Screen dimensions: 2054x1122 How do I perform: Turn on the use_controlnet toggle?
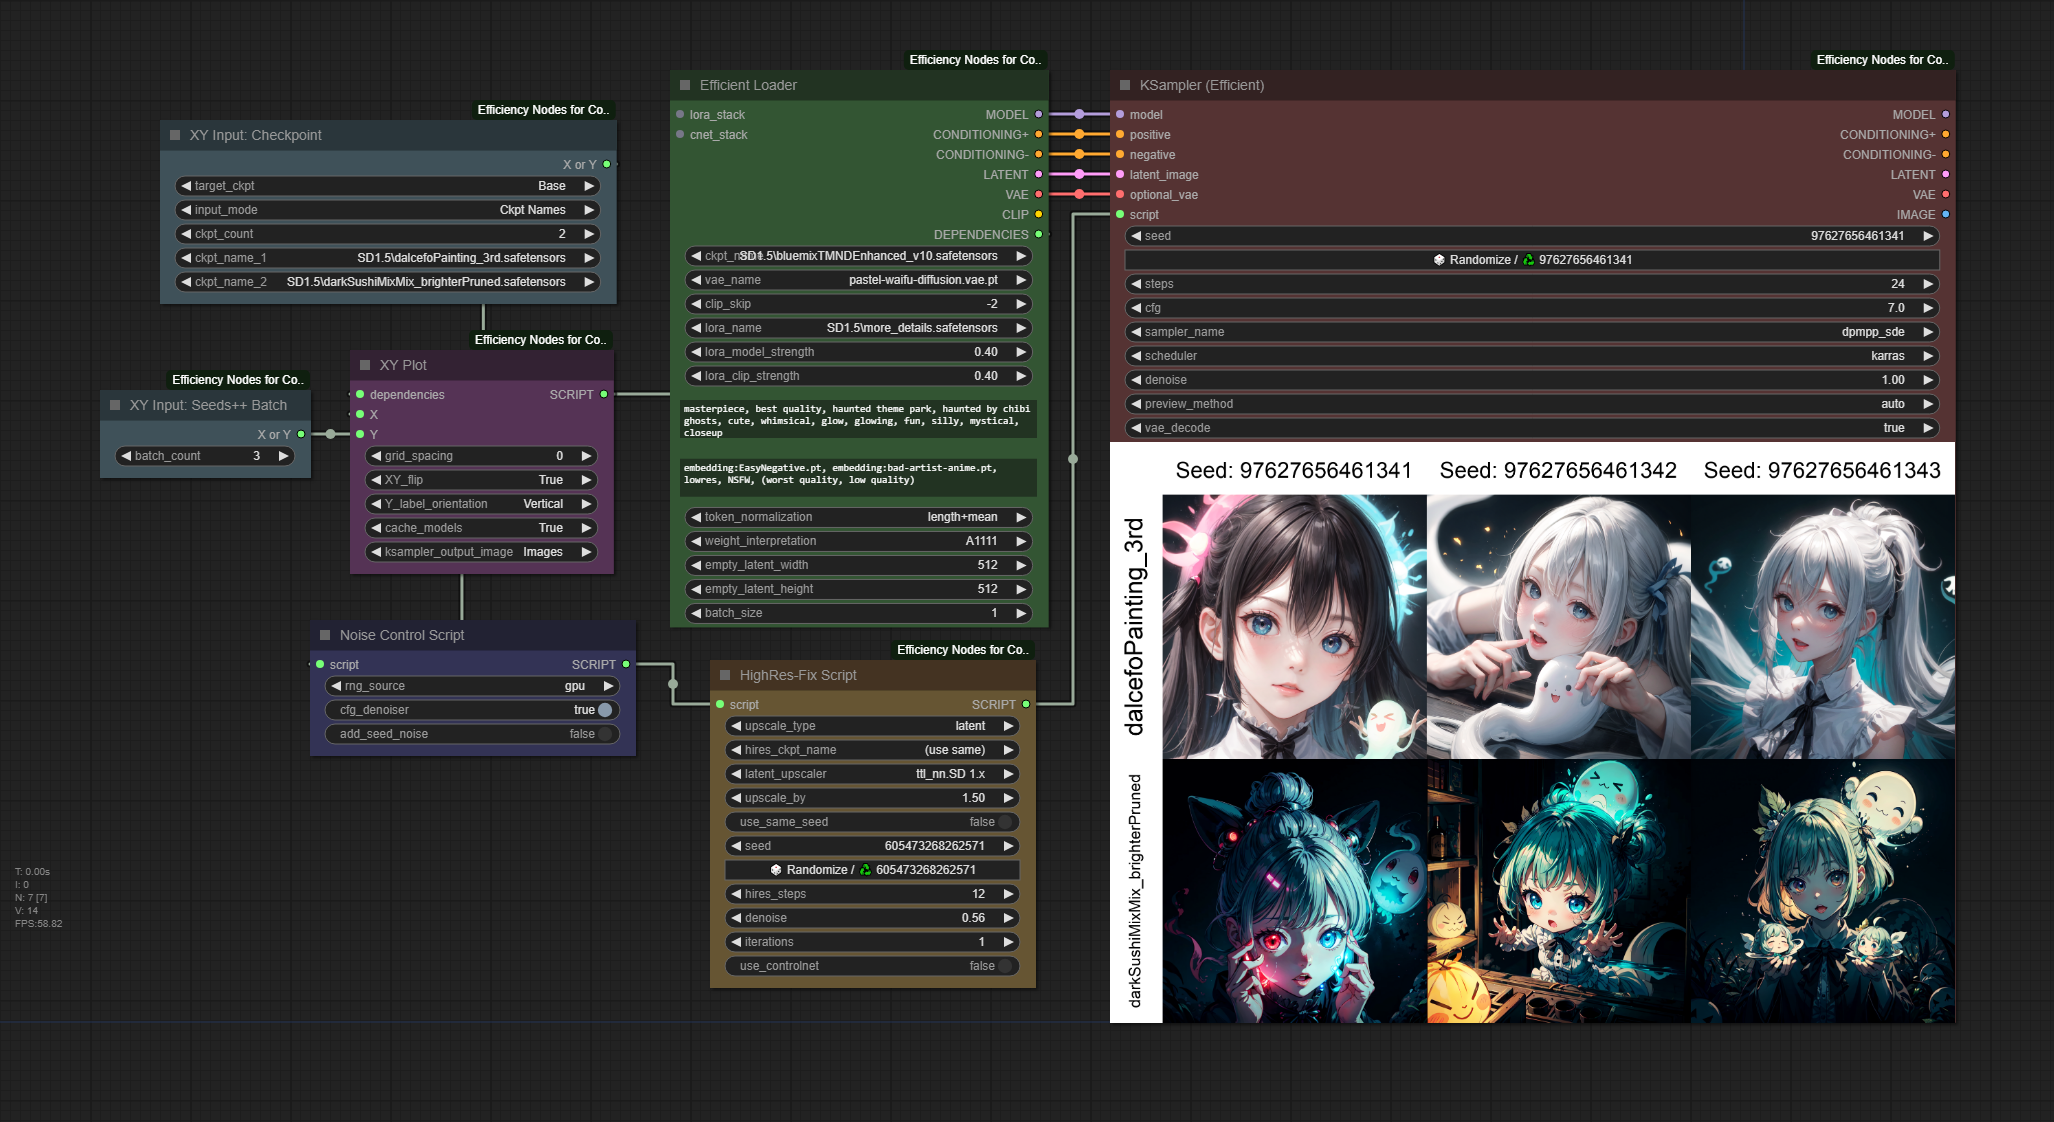tap(1004, 966)
